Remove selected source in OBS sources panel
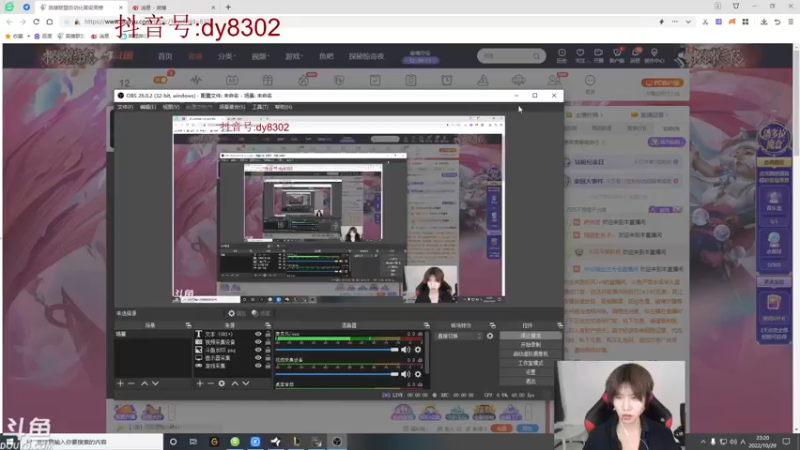 211,383
